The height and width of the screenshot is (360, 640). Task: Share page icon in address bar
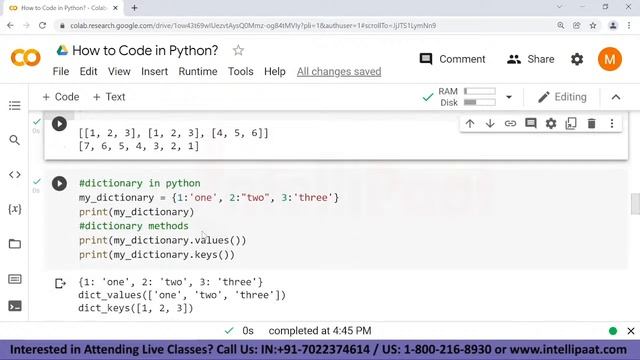[x=576, y=25]
